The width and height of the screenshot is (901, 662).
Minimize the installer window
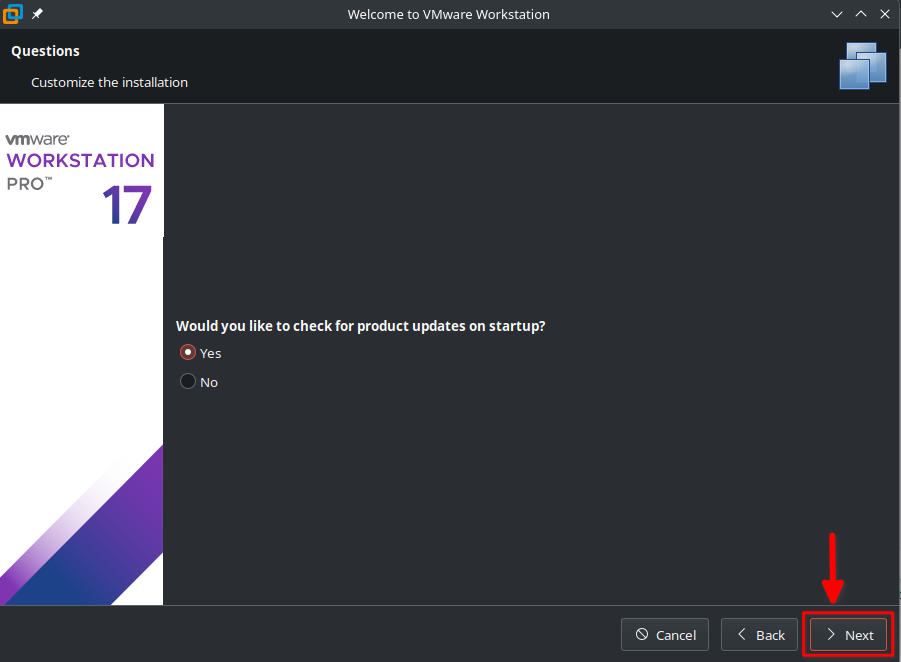click(x=837, y=14)
